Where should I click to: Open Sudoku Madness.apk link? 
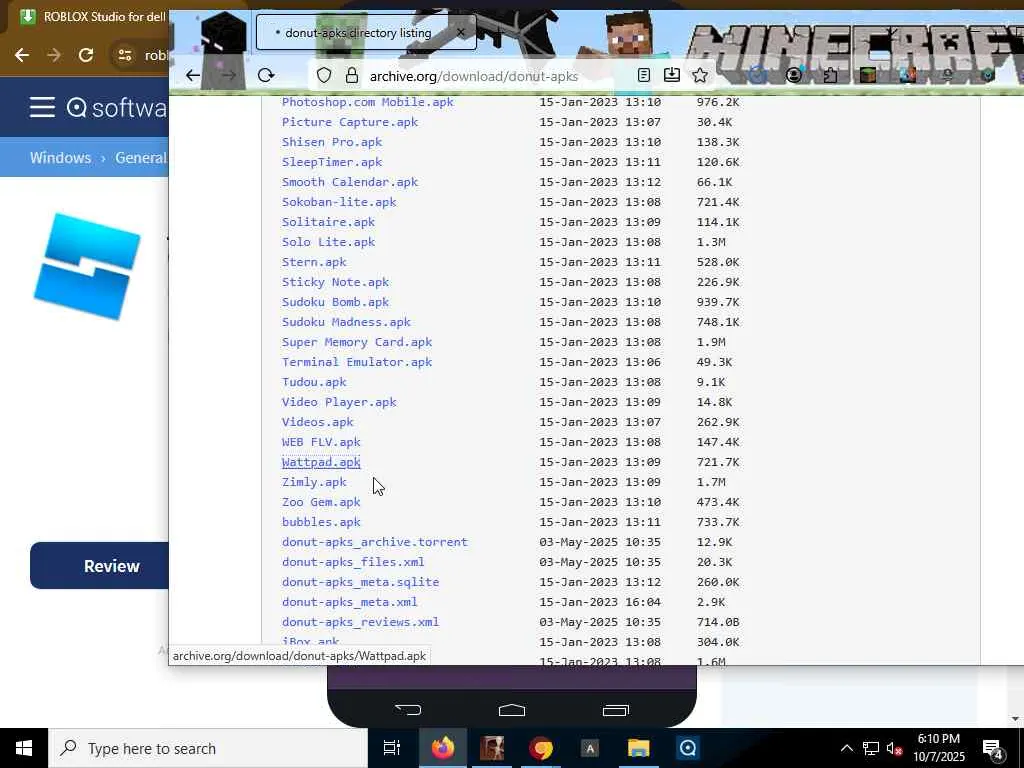(x=346, y=322)
